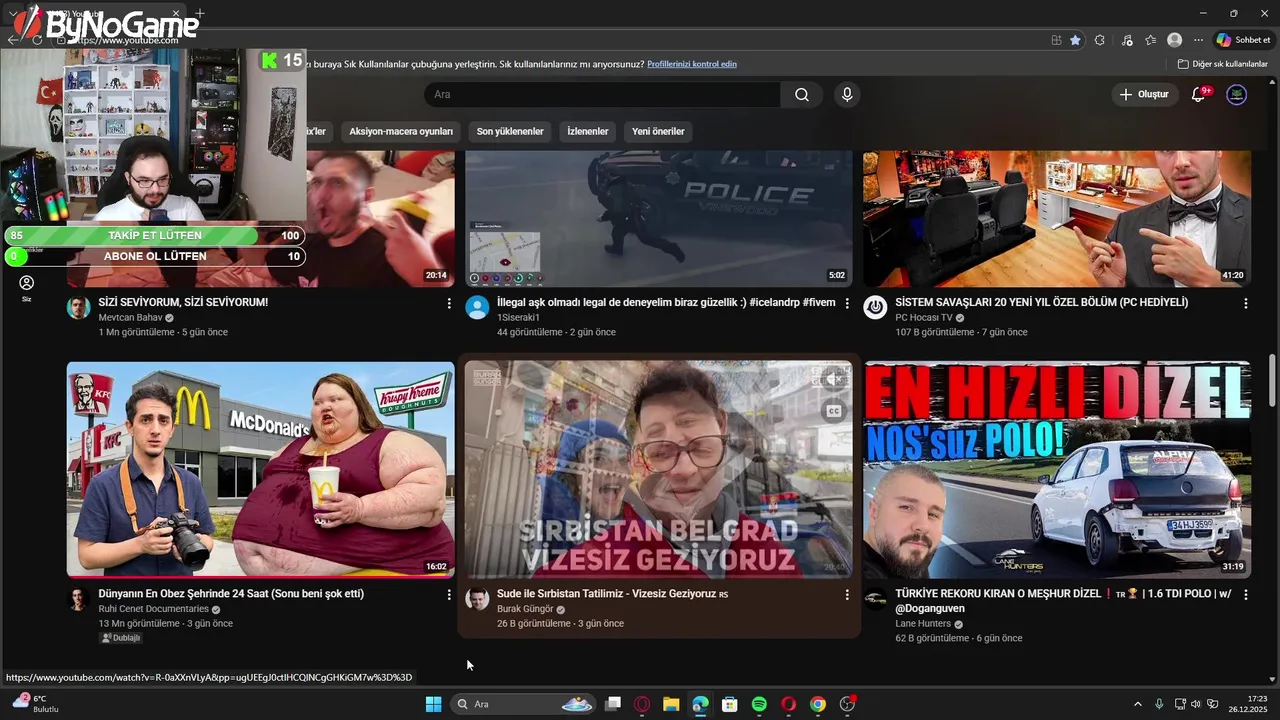Open more options for Dünyanın En Obez Şehrinde video

[448, 595]
